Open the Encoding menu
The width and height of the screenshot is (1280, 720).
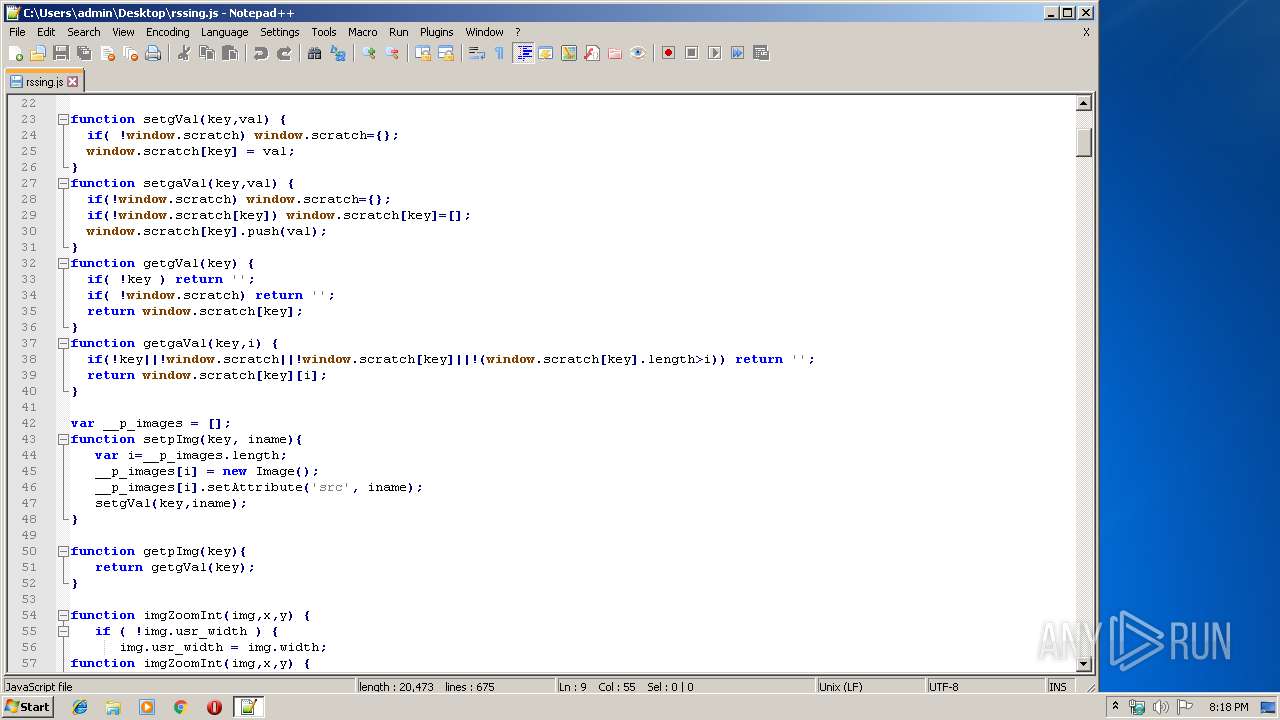(167, 32)
